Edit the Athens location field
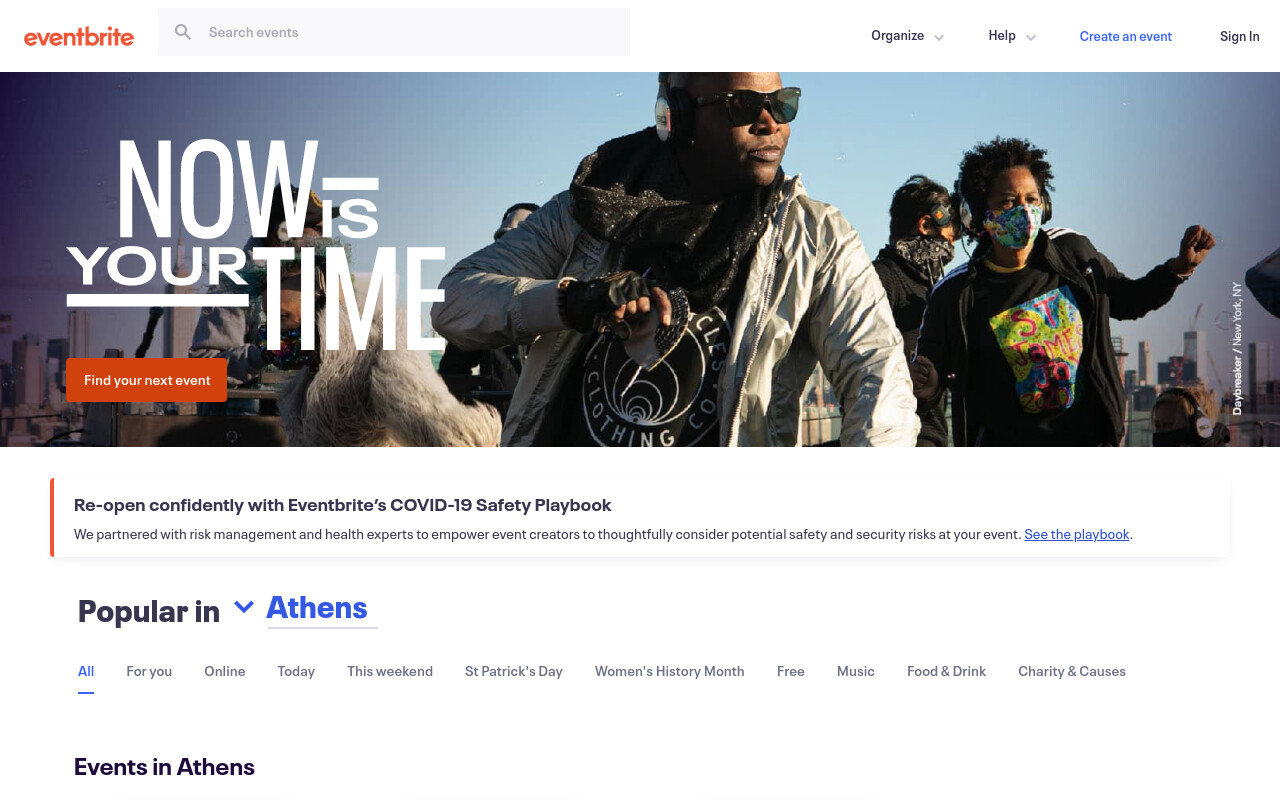Viewport: 1280px width, 800px height. pos(322,608)
